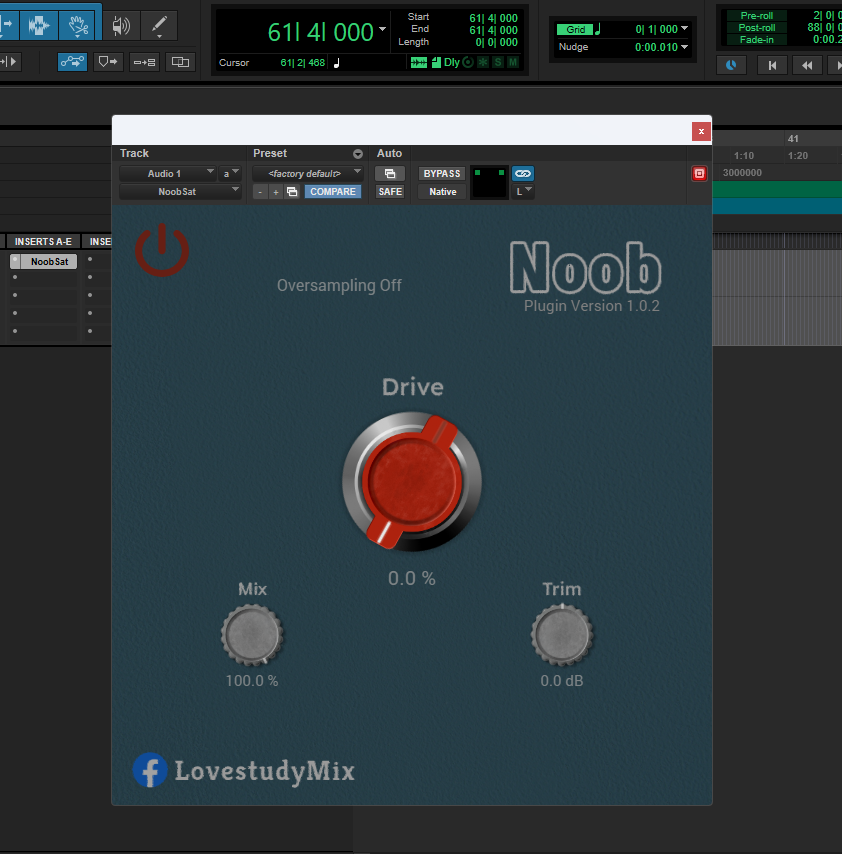The width and height of the screenshot is (842, 854).
Task: Toggle BYPASS on the NoobSat plugin
Action: pos(441,172)
